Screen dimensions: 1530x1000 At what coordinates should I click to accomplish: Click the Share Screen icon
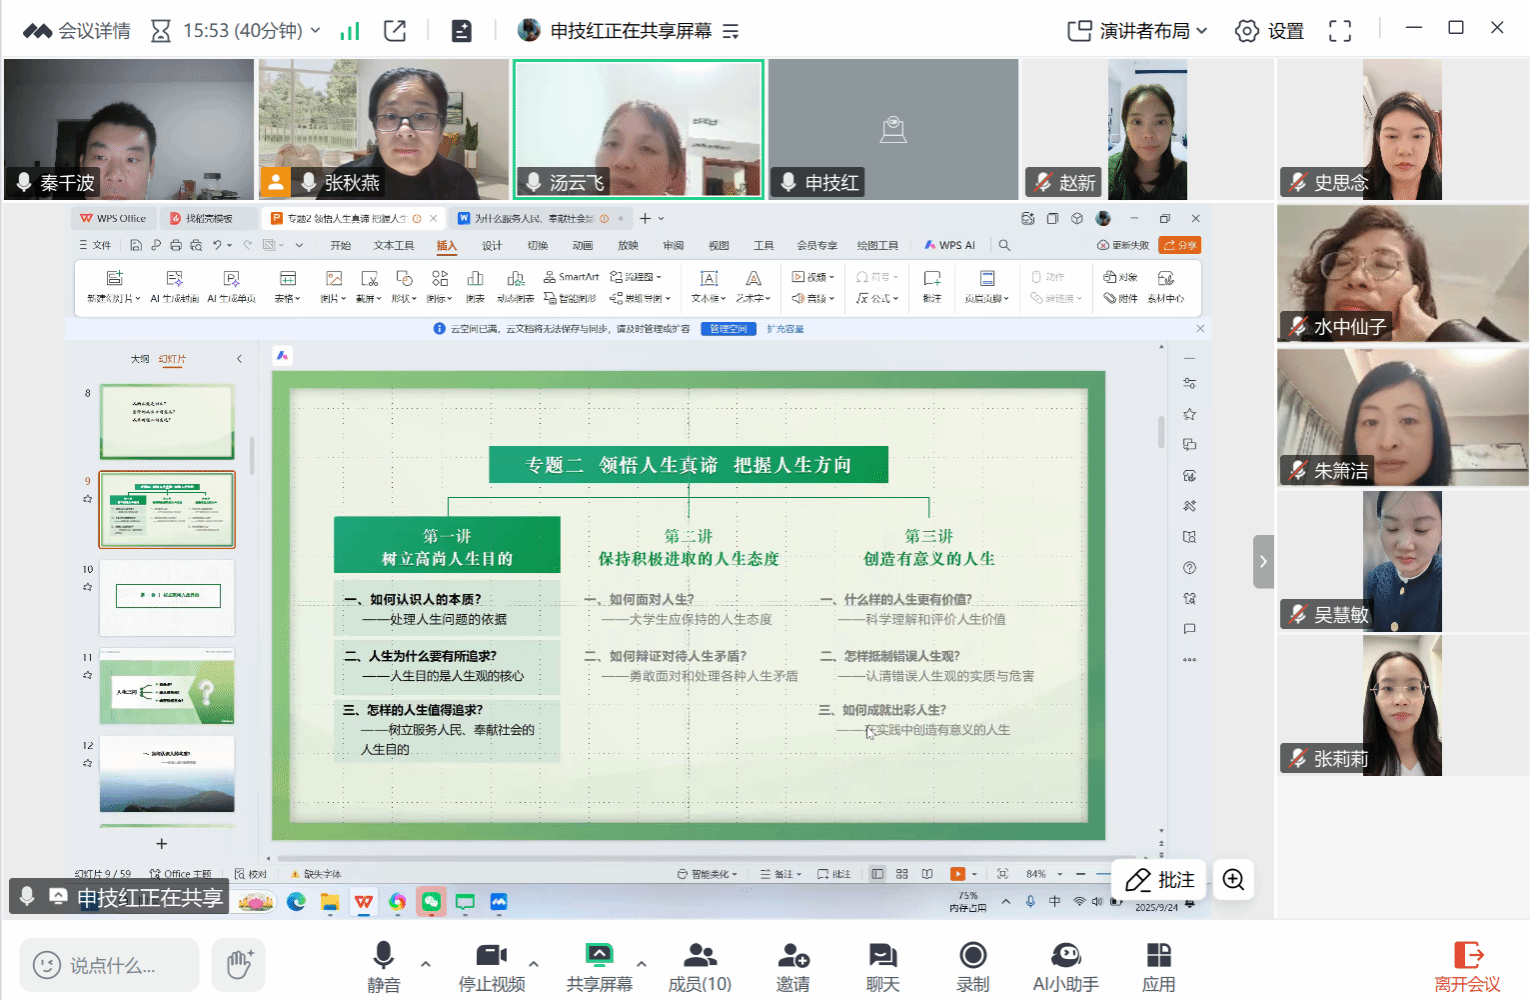(598, 956)
